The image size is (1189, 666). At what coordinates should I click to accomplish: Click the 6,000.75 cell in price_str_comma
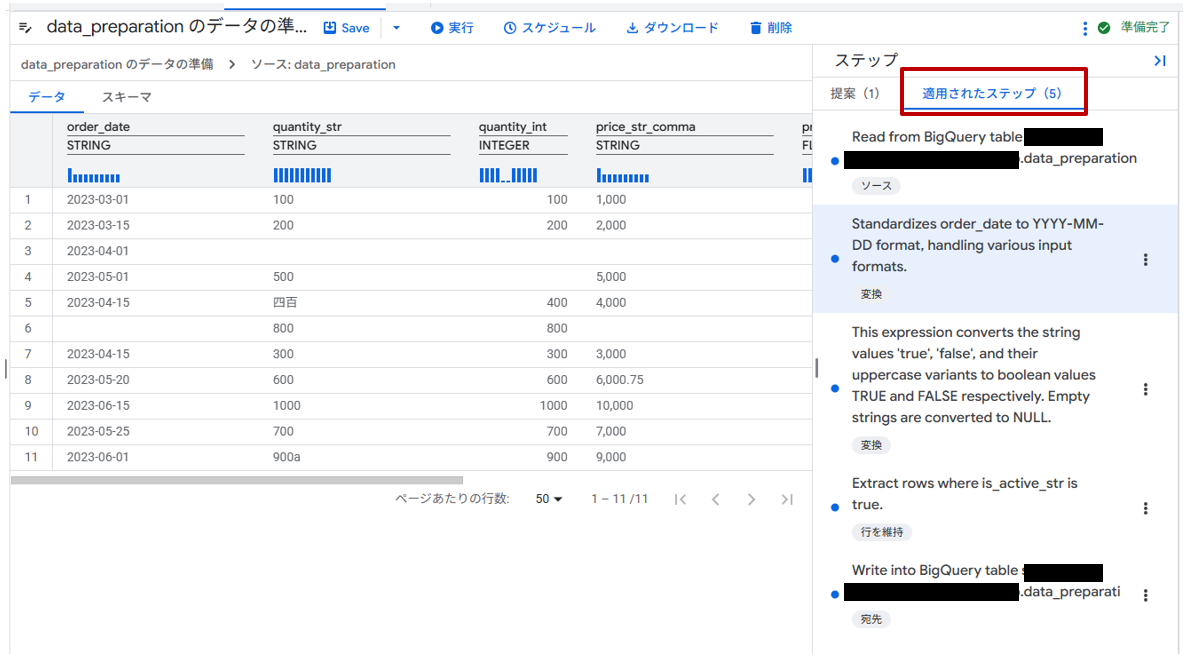[x=620, y=380]
